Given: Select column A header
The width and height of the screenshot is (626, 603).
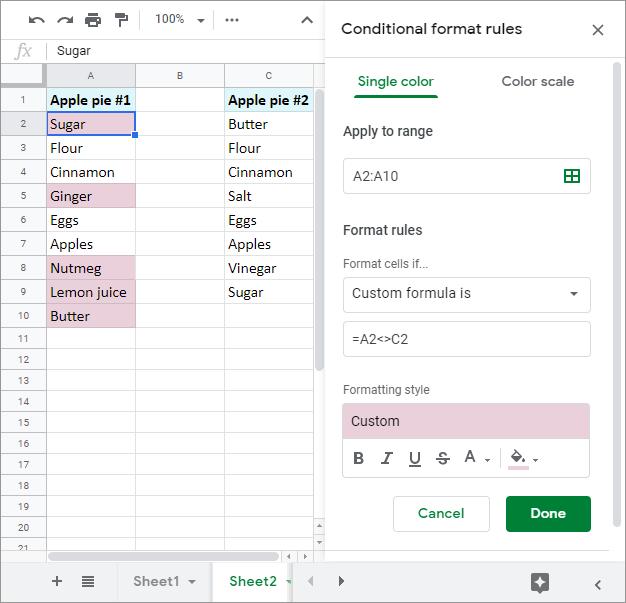Looking at the screenshot, I should point(91,75).
